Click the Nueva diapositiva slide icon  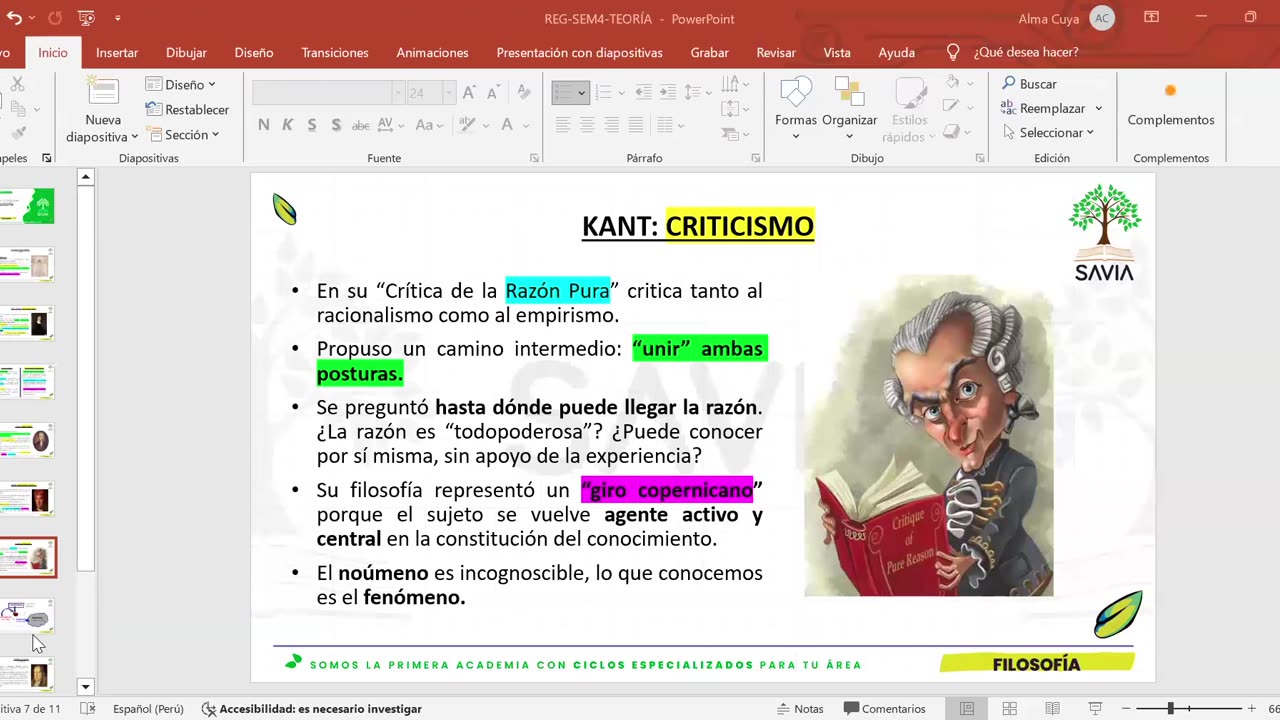[x=103, y=92]
